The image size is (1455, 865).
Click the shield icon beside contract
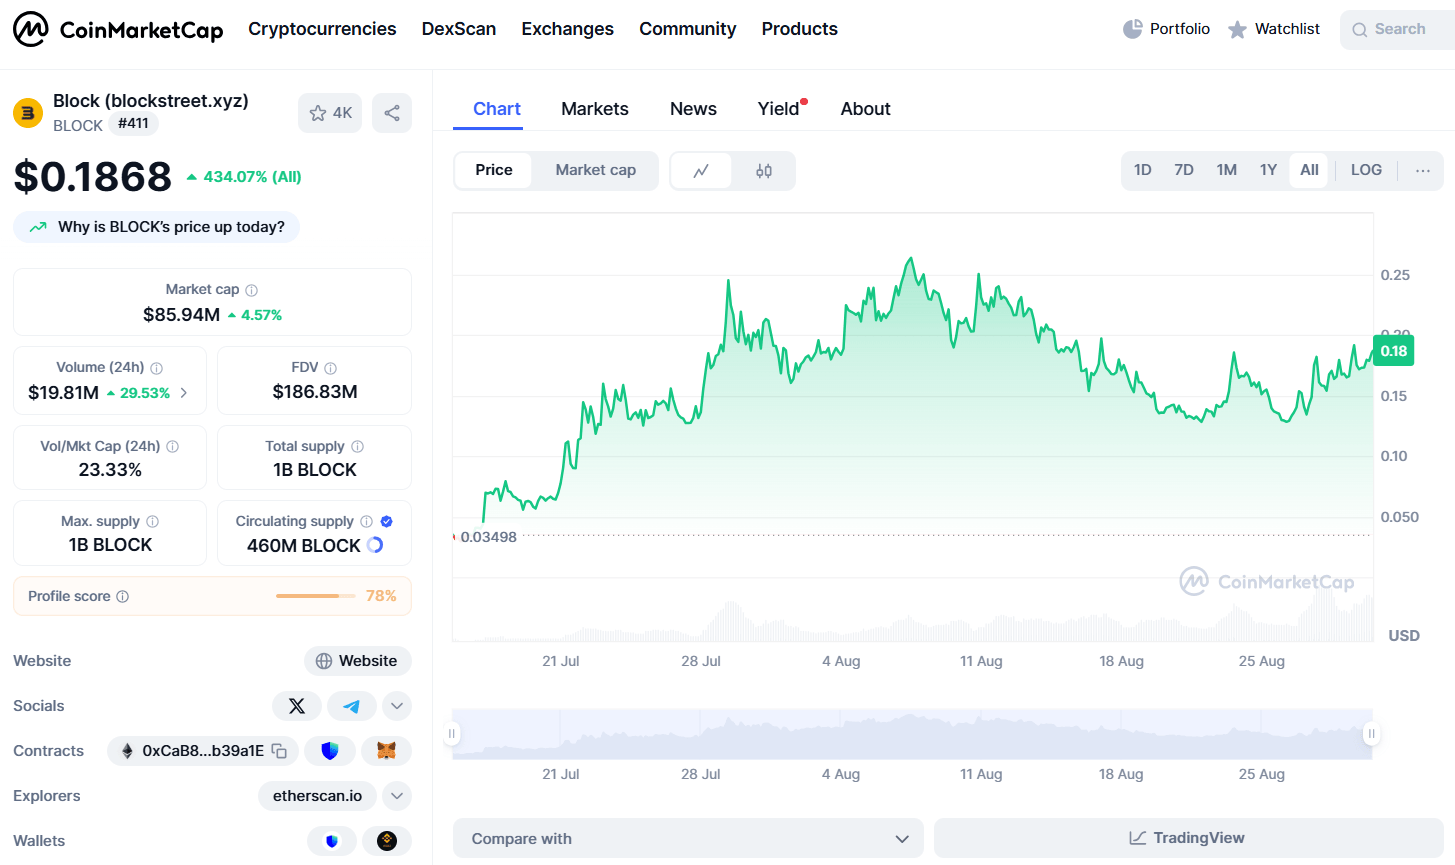tap(330, 751)
